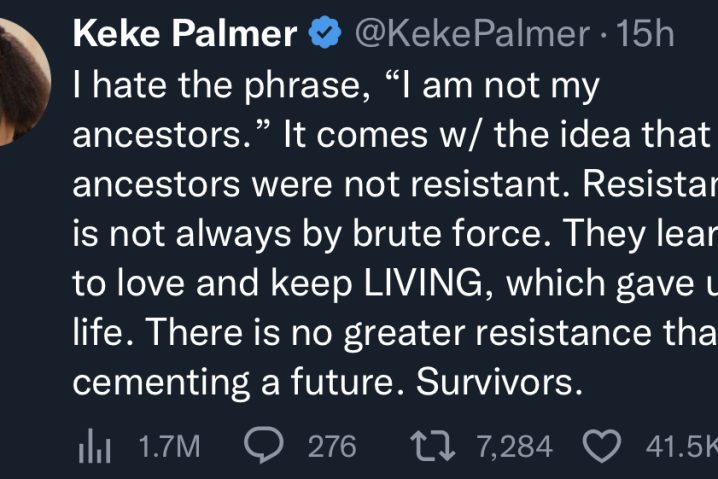
Task: Click the Keke Palmer display name
Action: click(x=185, y=33)
